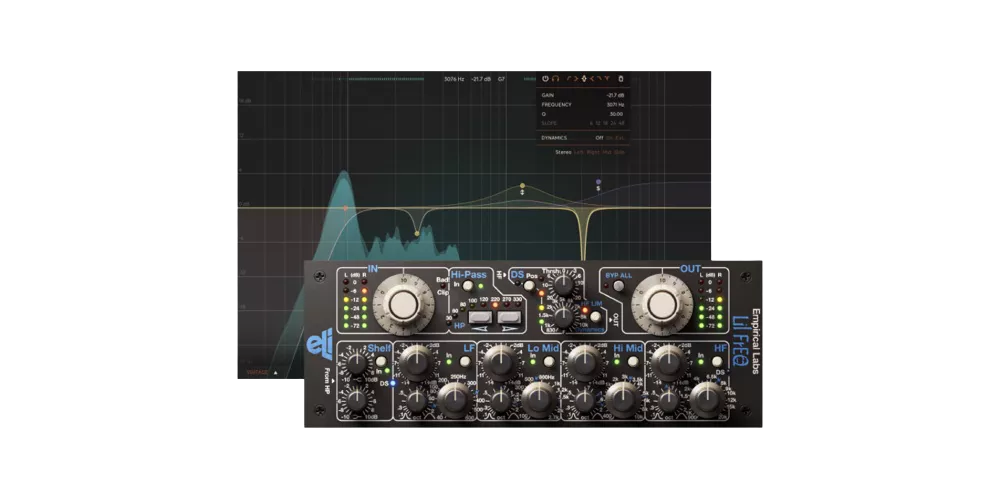Click the Lo Mid frequency knob
The image size is (1000, 500).
point(539,400)
